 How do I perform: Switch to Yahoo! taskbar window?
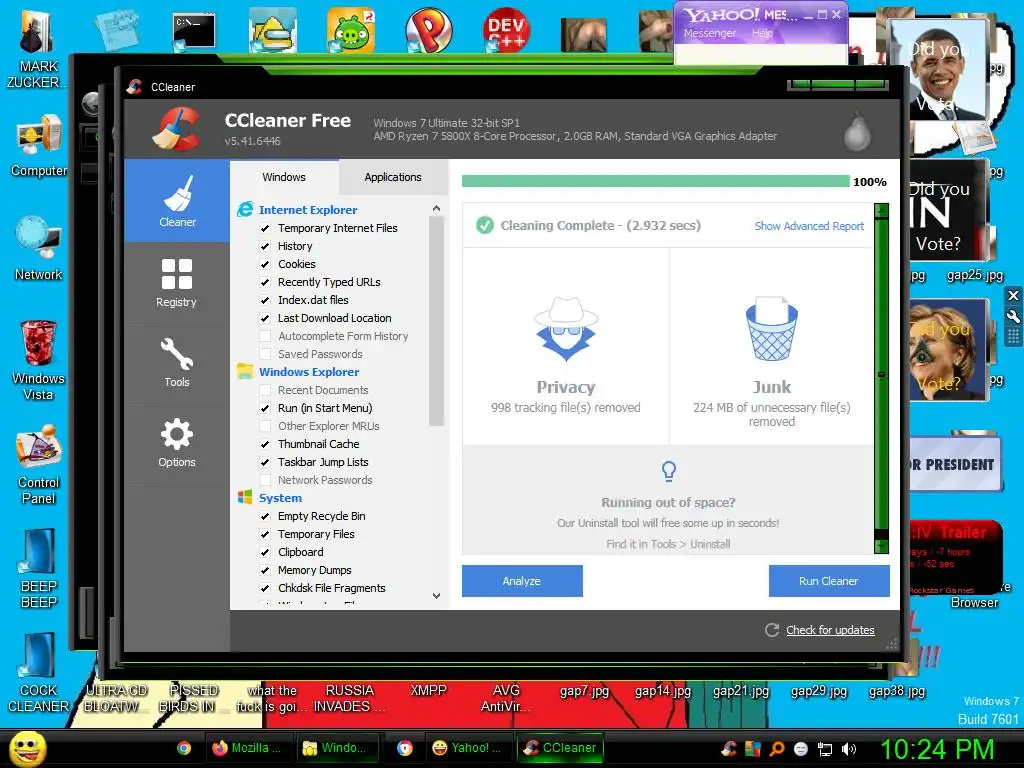click(468, 748)
